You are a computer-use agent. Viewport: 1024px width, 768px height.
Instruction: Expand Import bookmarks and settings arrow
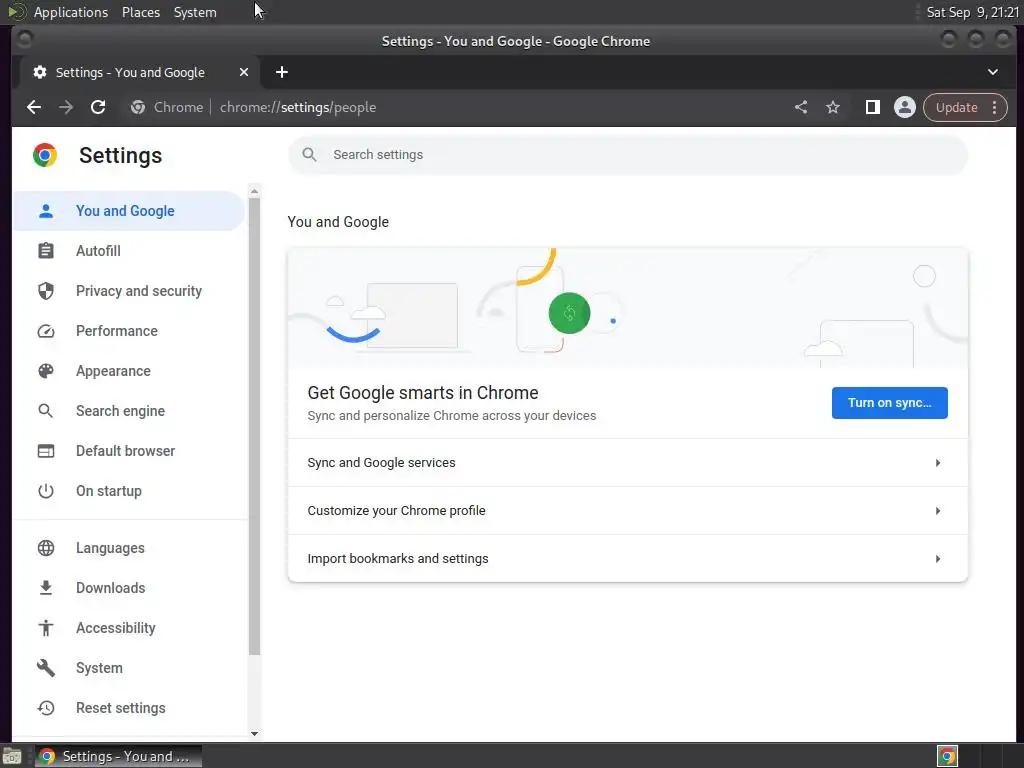tap(938, 559)
